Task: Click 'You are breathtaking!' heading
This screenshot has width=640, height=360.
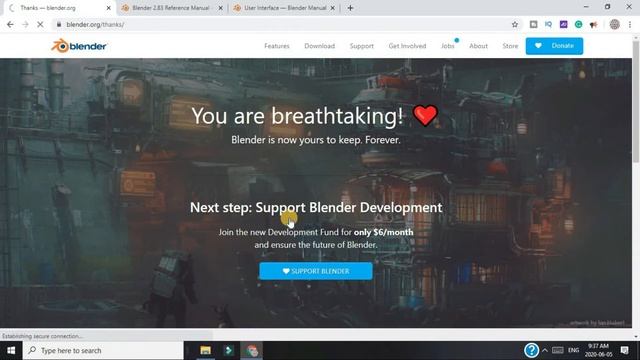Action: click(x=298, y=116)
